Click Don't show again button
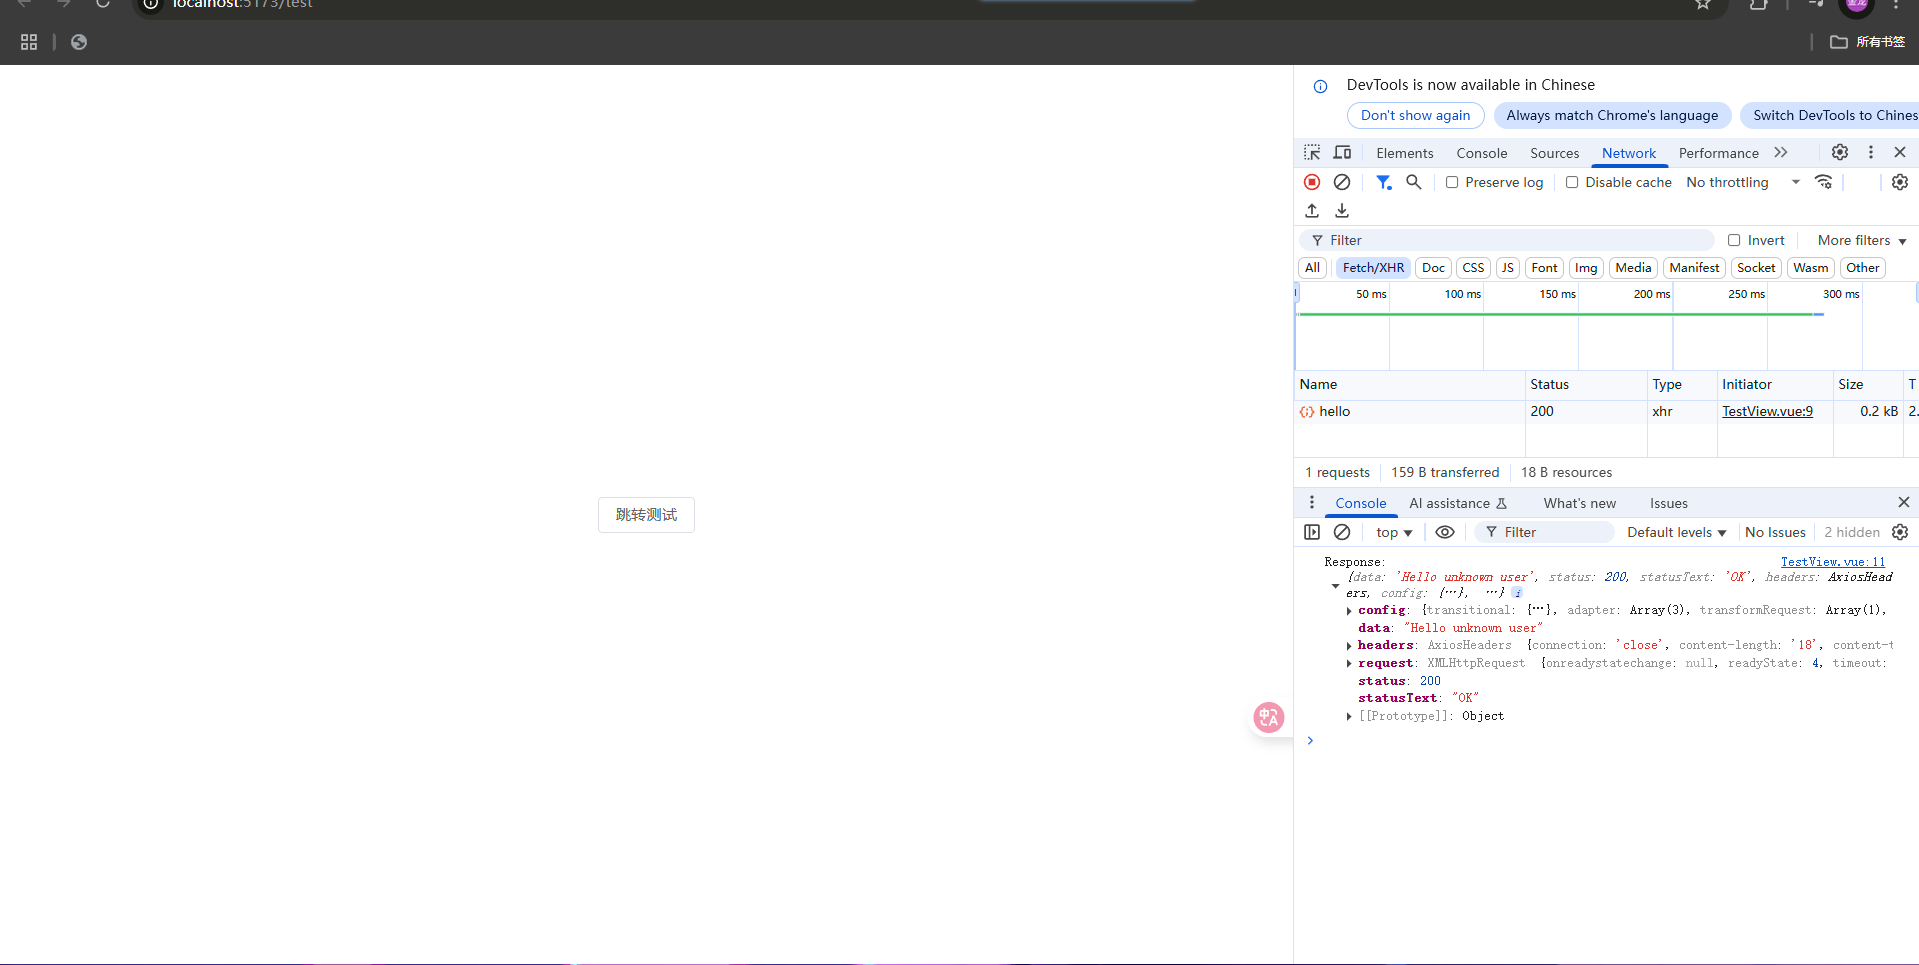The width and height of the screenshot is (1919, 965). coord(1415,116)
